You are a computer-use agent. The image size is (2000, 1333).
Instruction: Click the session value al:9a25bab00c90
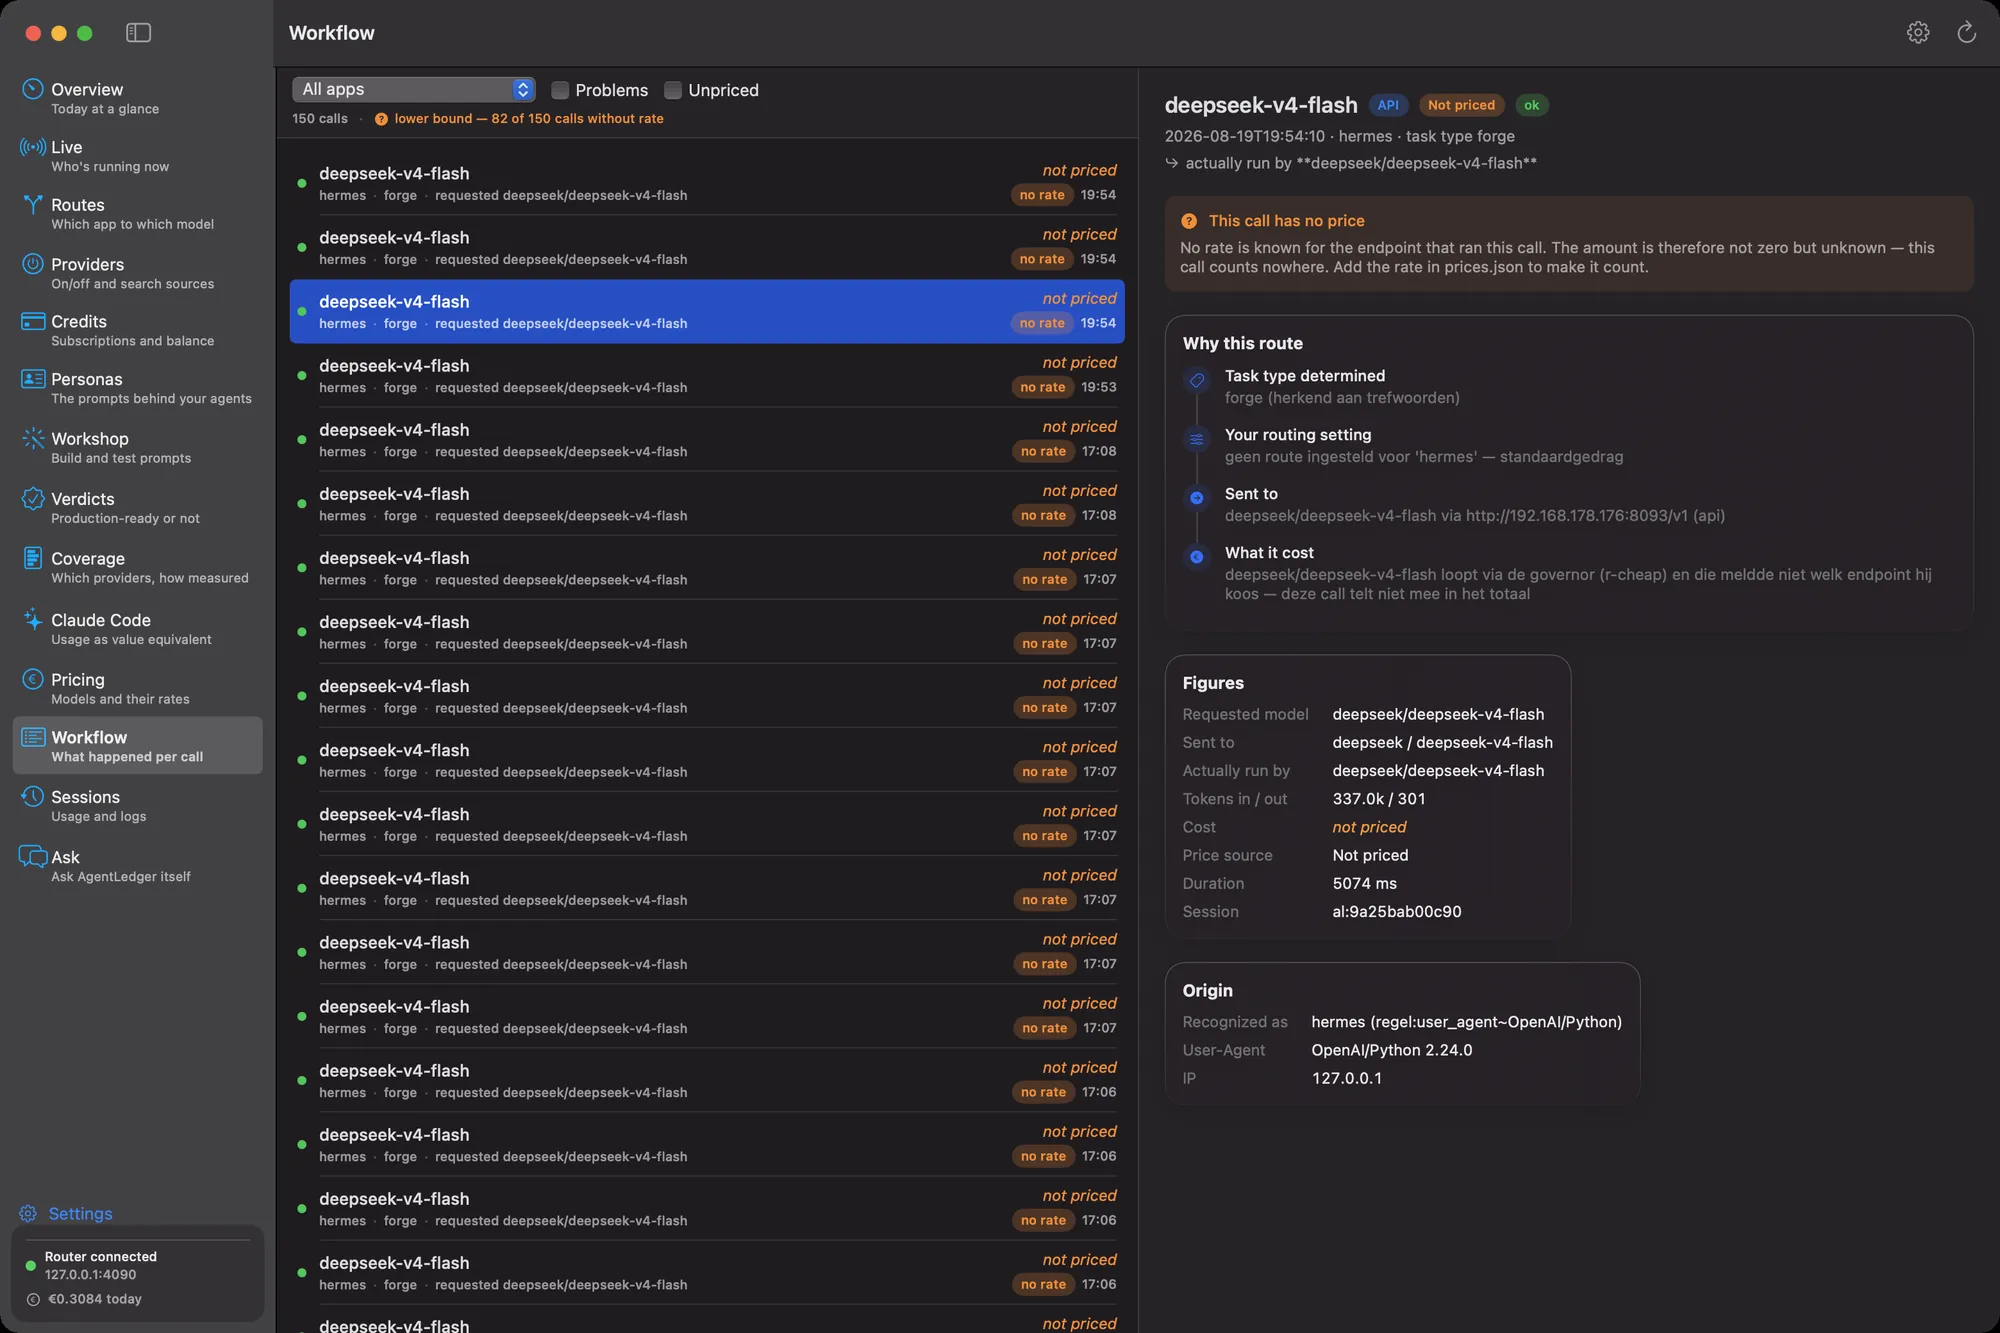1396,912
